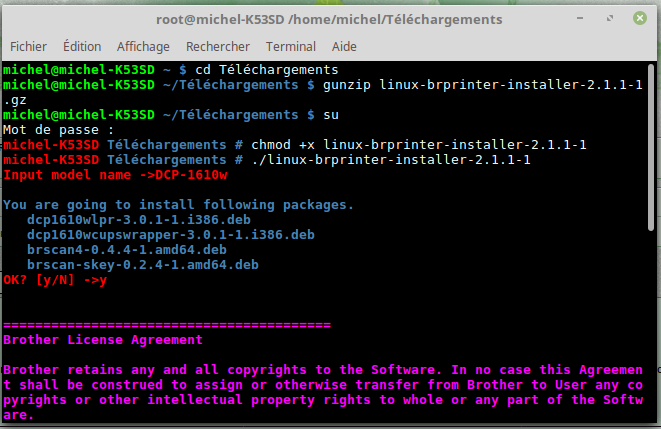Open the Aide menu
The image size is (661, 429).
pyautogui.click(x=344, y=46)
